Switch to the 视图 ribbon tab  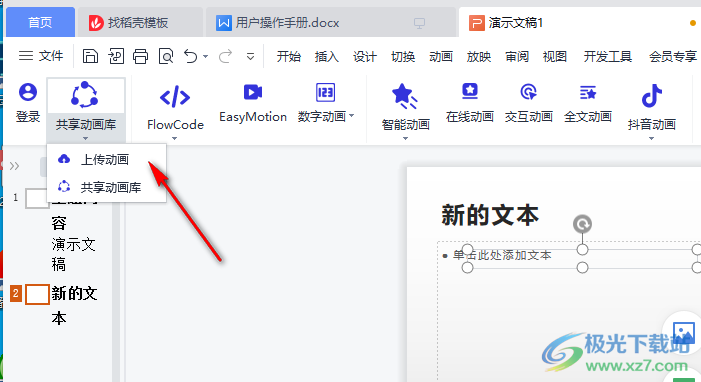coord(555,56)
